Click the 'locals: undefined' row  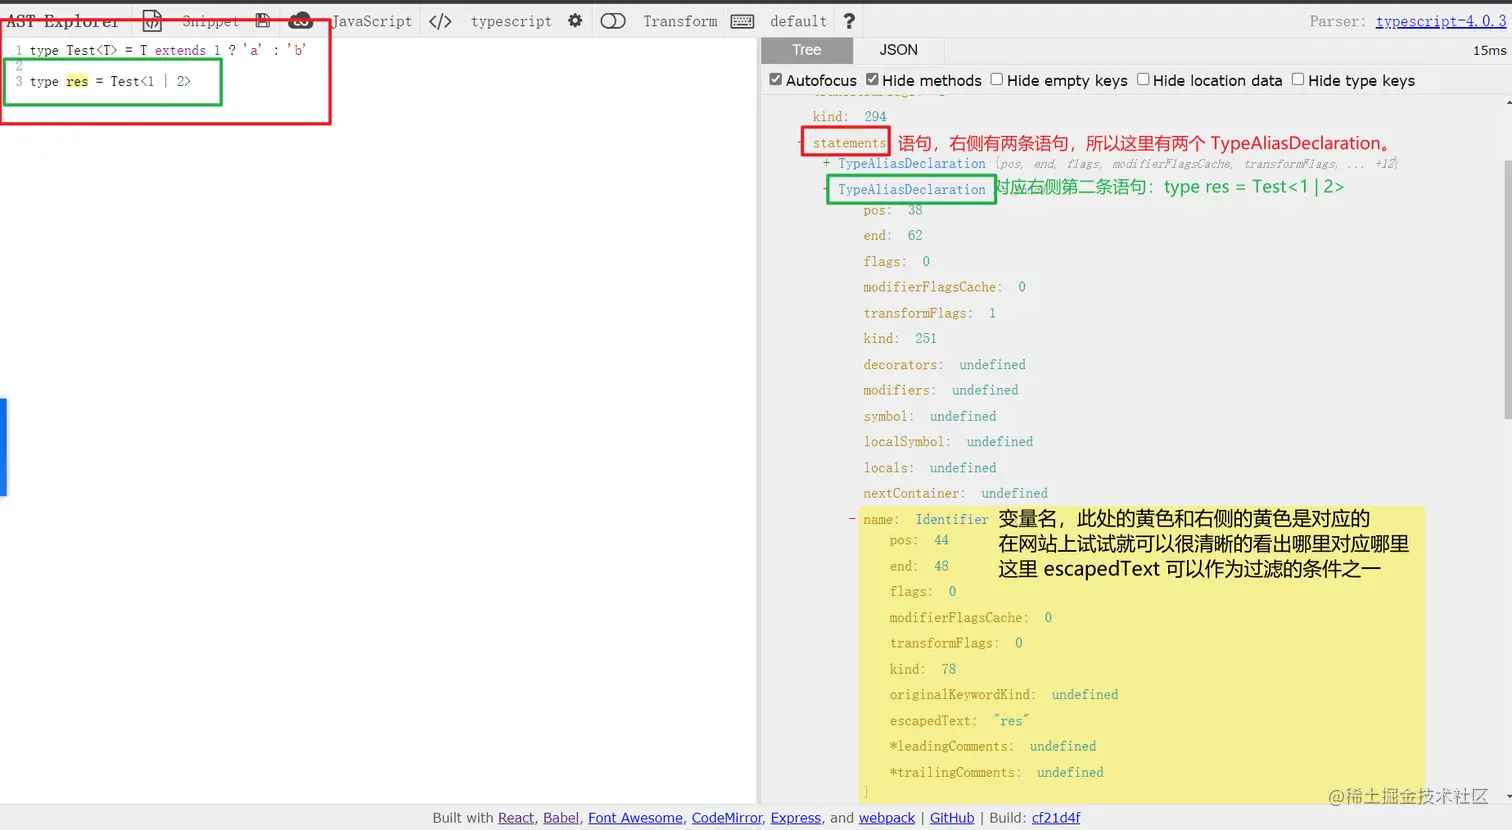930,467
